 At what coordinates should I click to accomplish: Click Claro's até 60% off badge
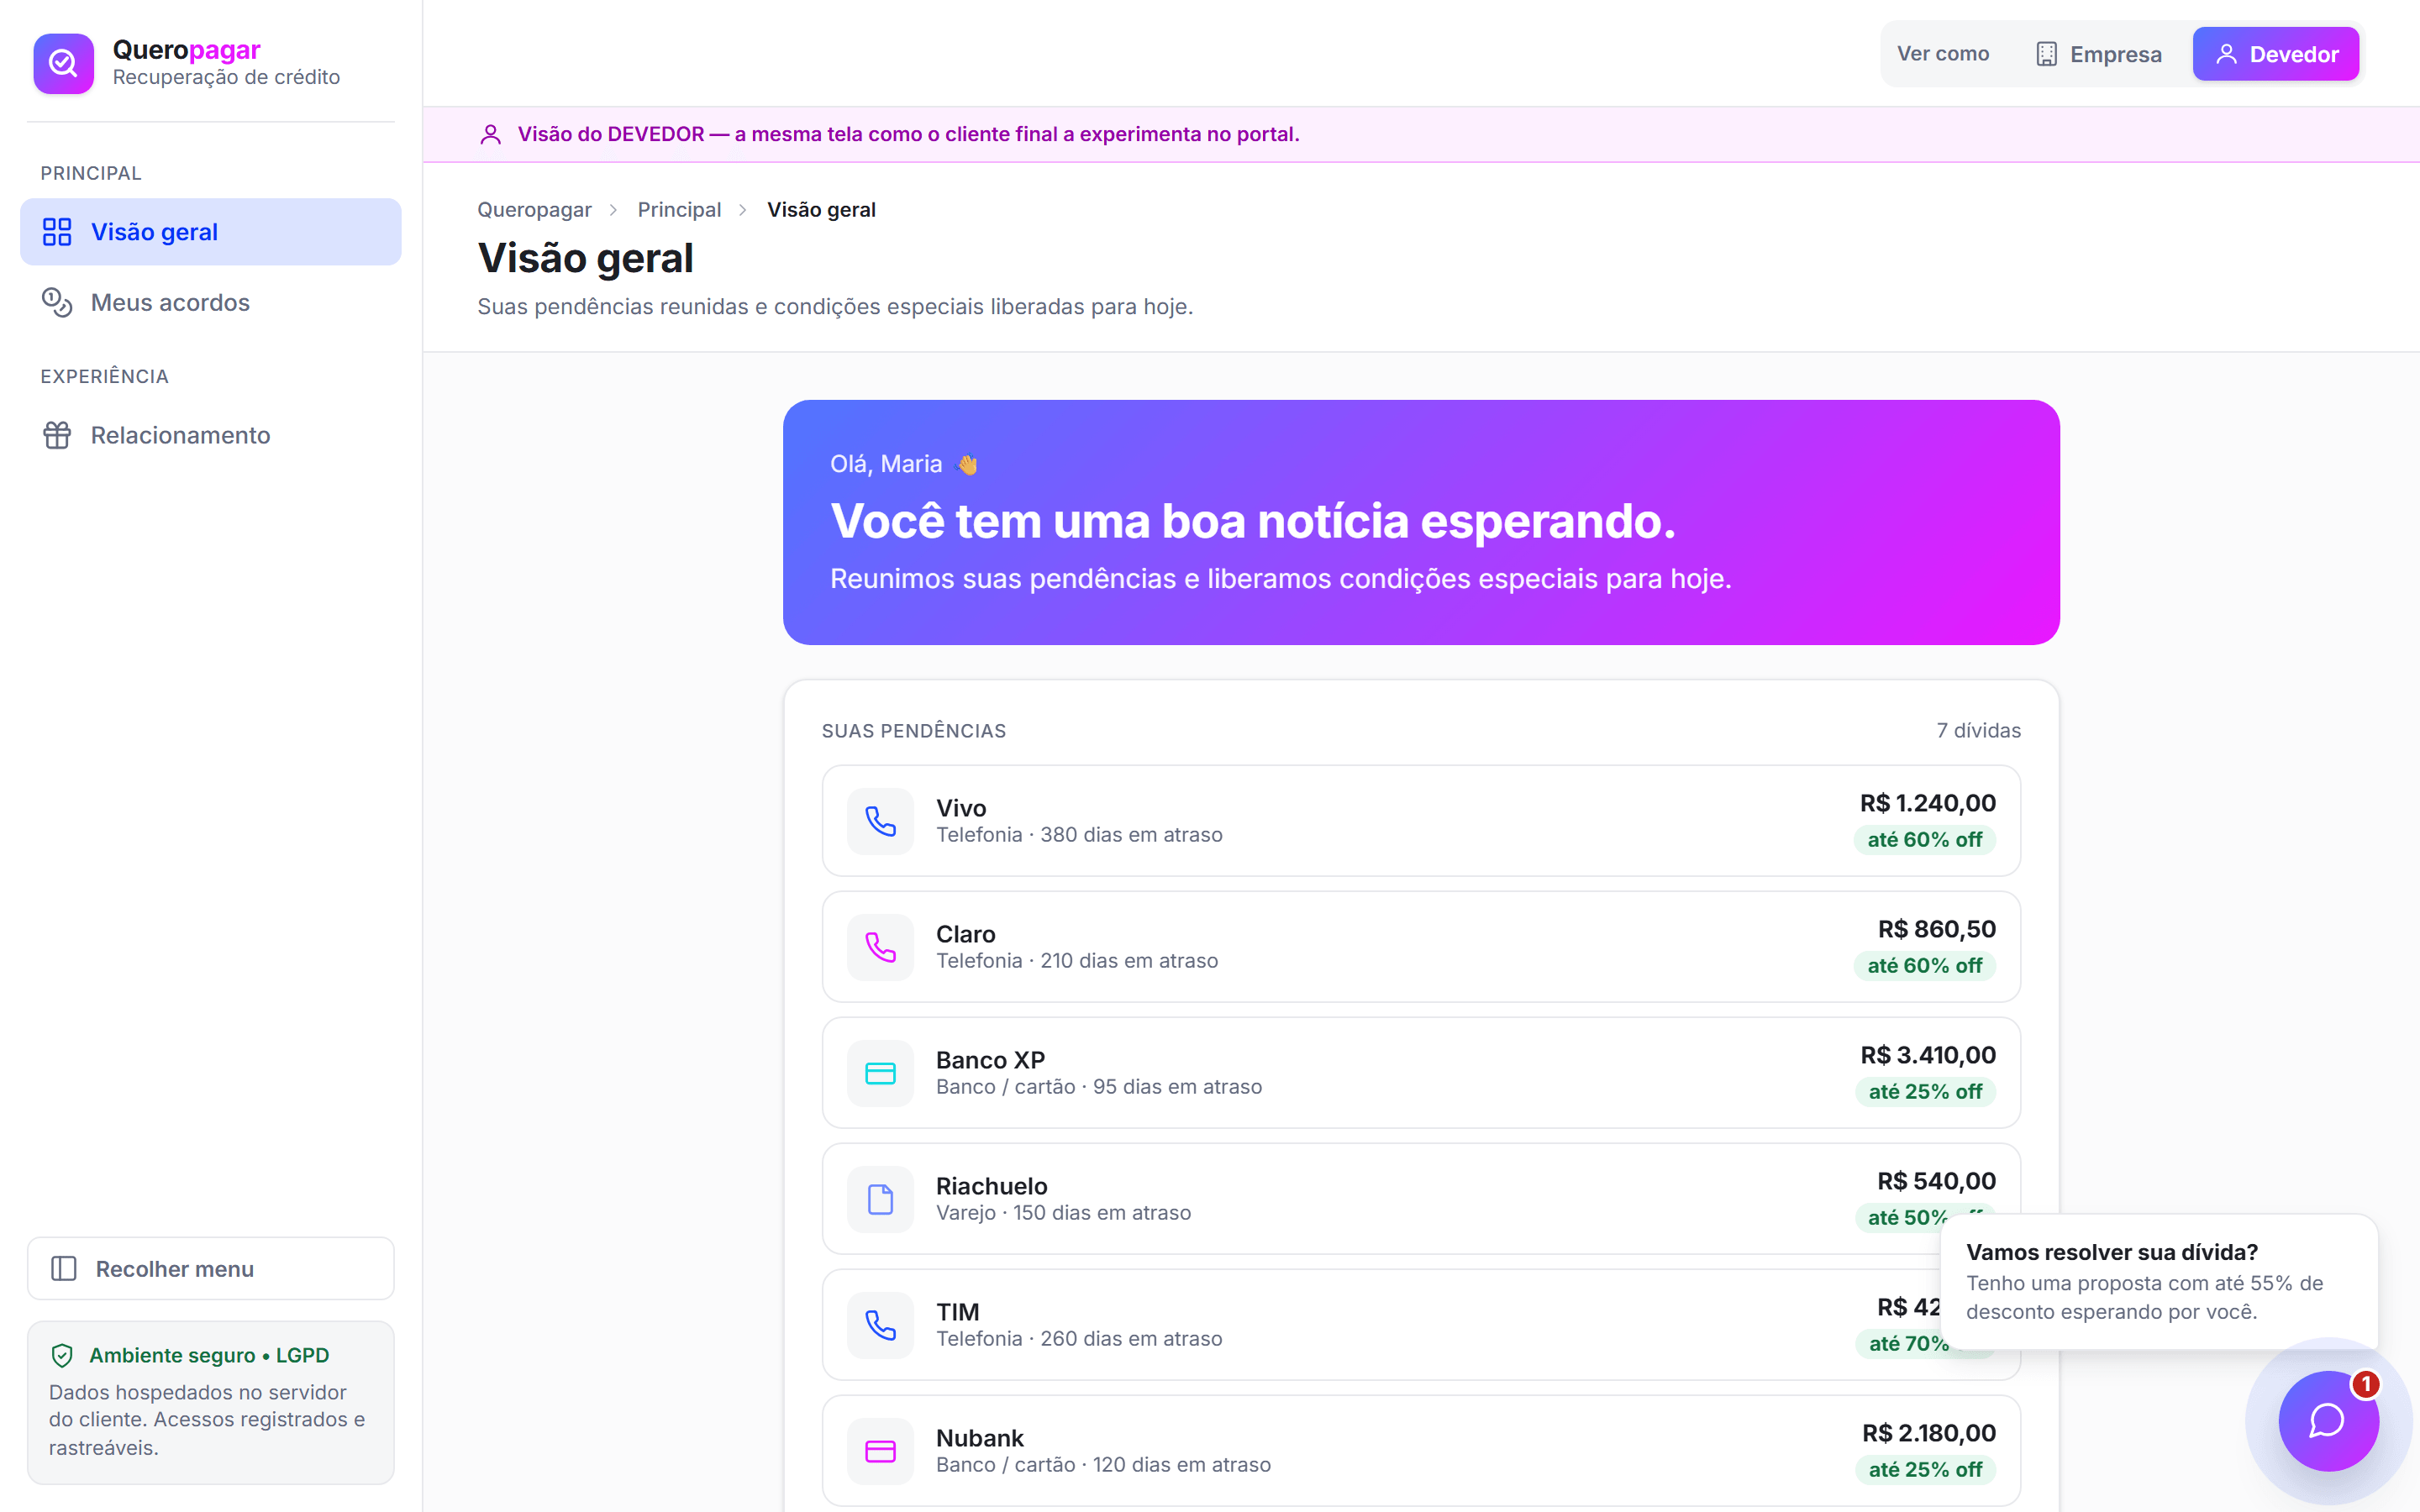(1925, 966)
